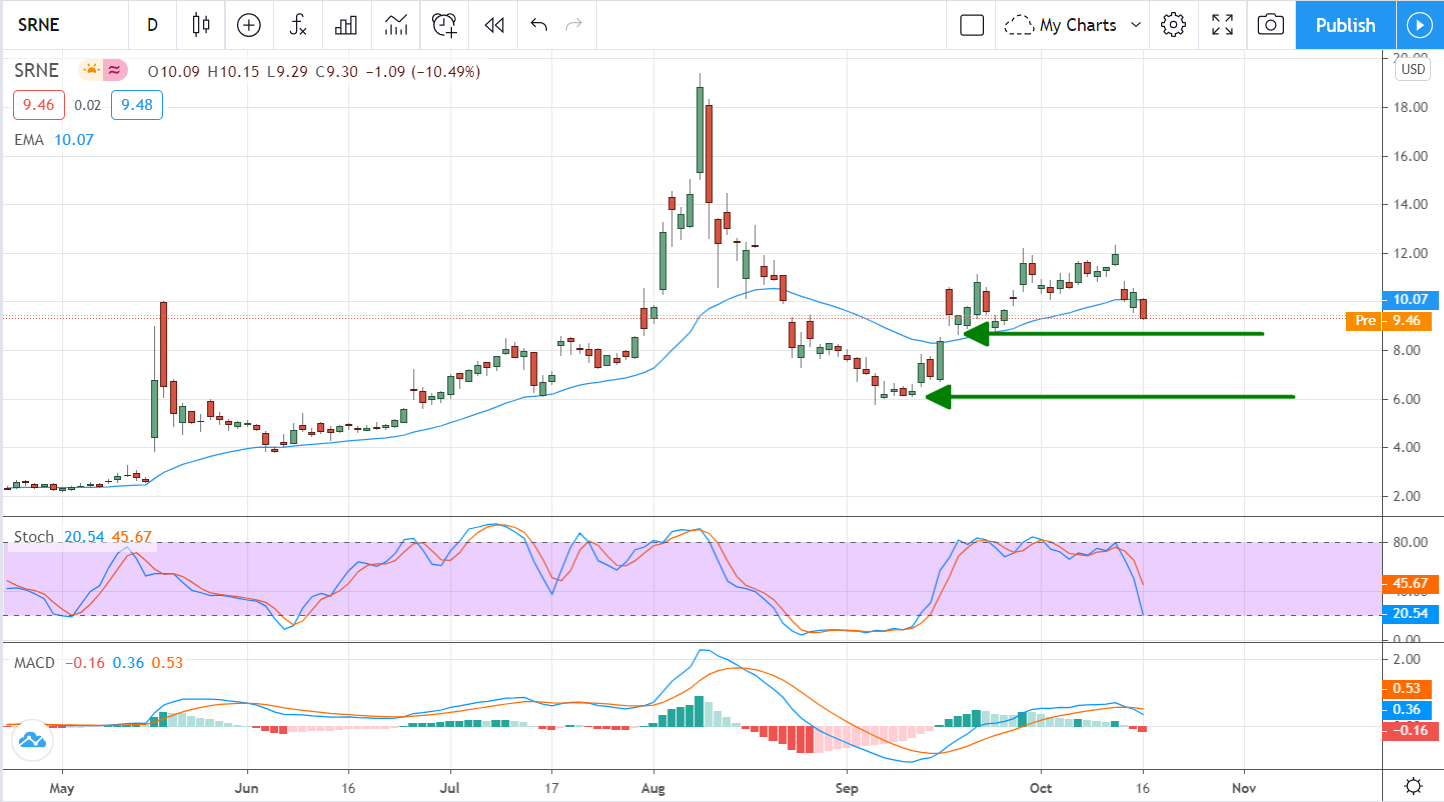The image size is (1444, 802).
Task: Open the financials bar chart icon
Action: click(x=346, y=25)
